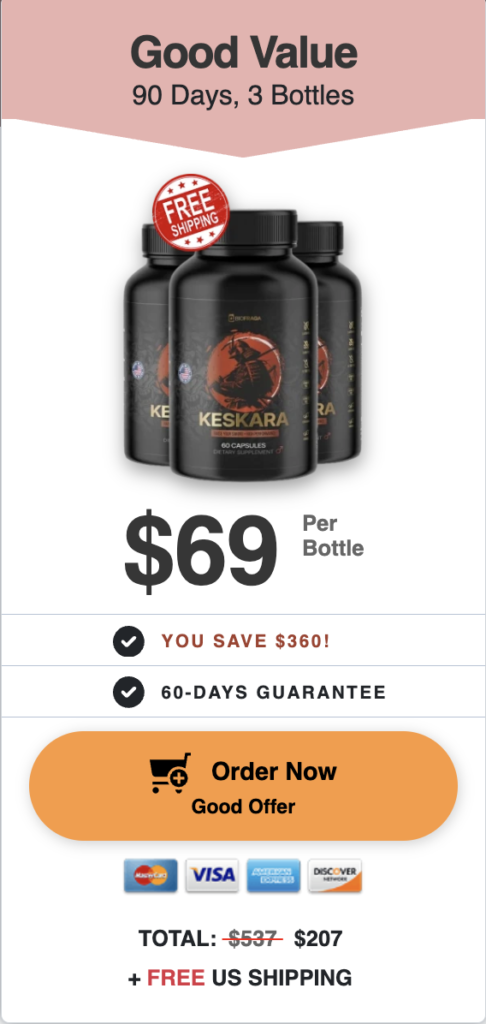The image size is (486, 1024).
Task: Click the 90 Days, 3 Bottles subtitle
Action: [243, 95]
